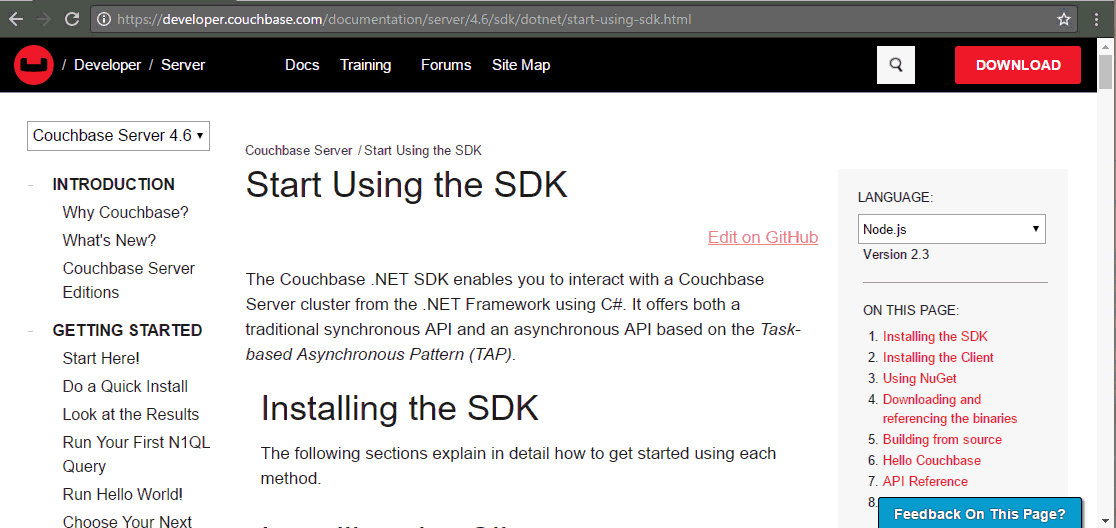Image resolution: width=1116 pixels, height=528 pixels.
Task: Click the page vertical scrollbar thumb
Action: pos(1105,71)
